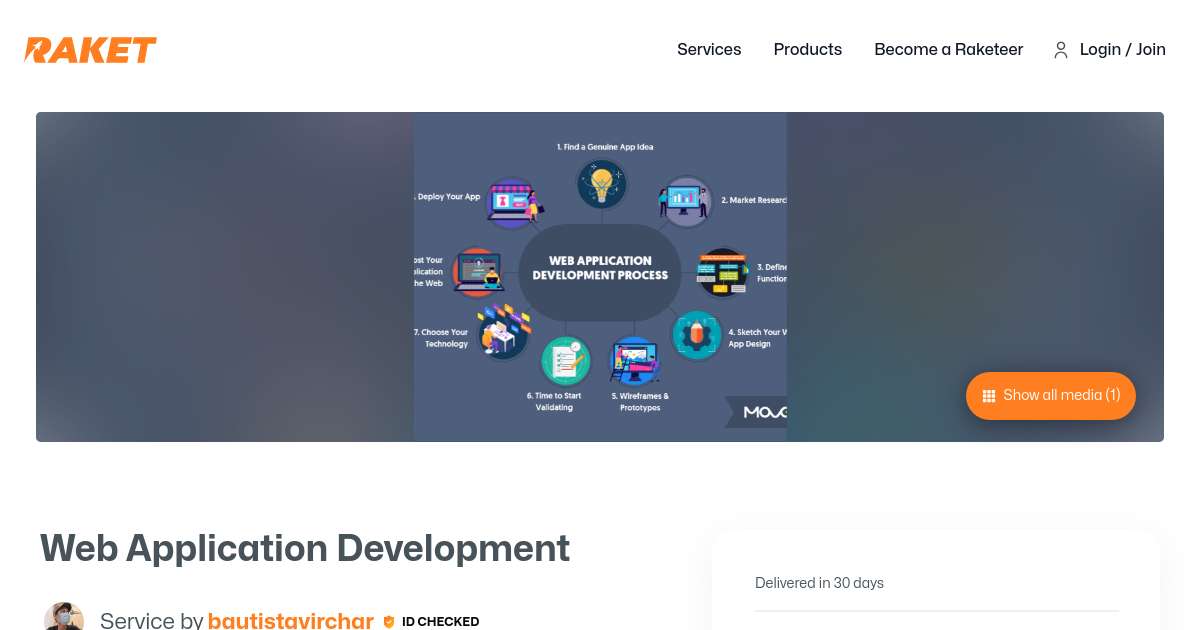This screenshot has width=1200, height=630.
Task: Click the orange ID CHECKED shield badge
Action: coord(389,621)
